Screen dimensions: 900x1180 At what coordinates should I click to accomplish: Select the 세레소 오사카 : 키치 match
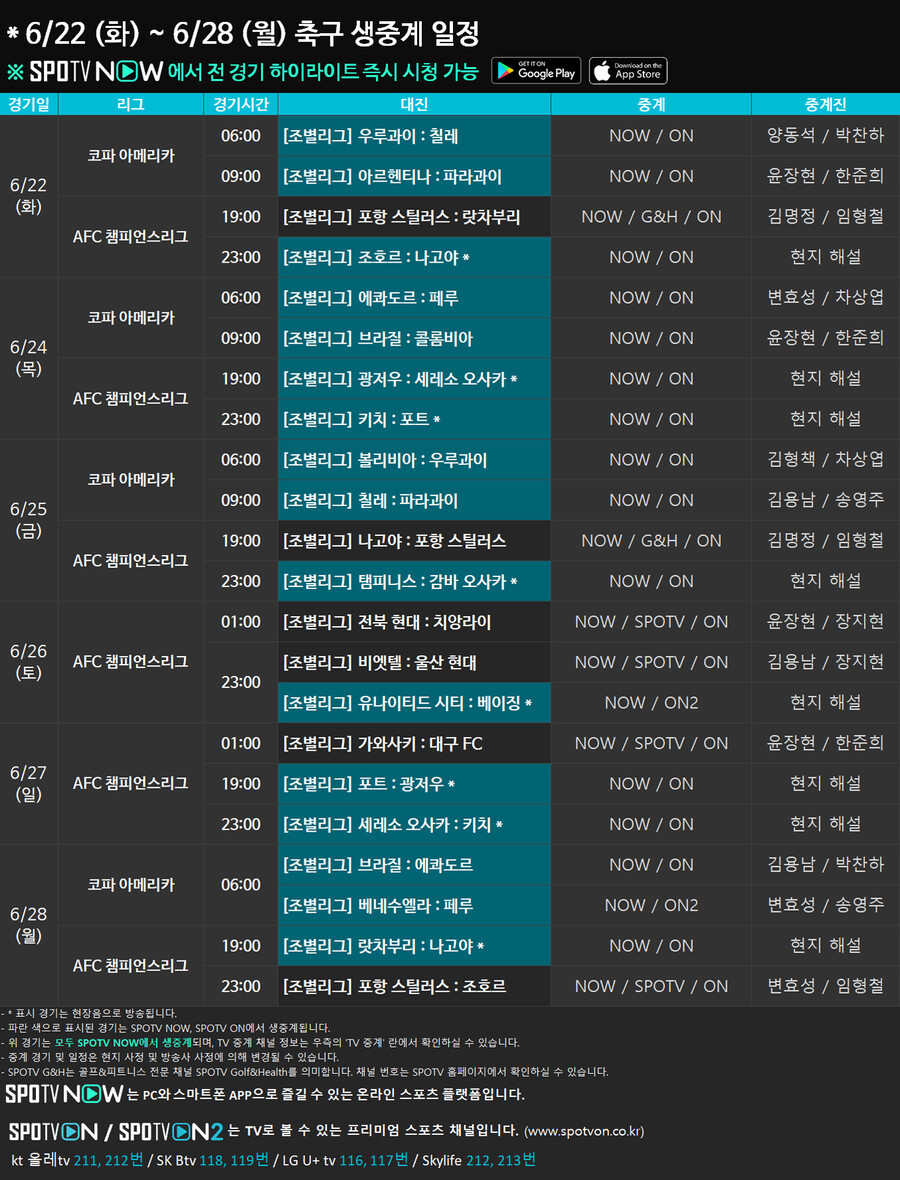(414, 825)
